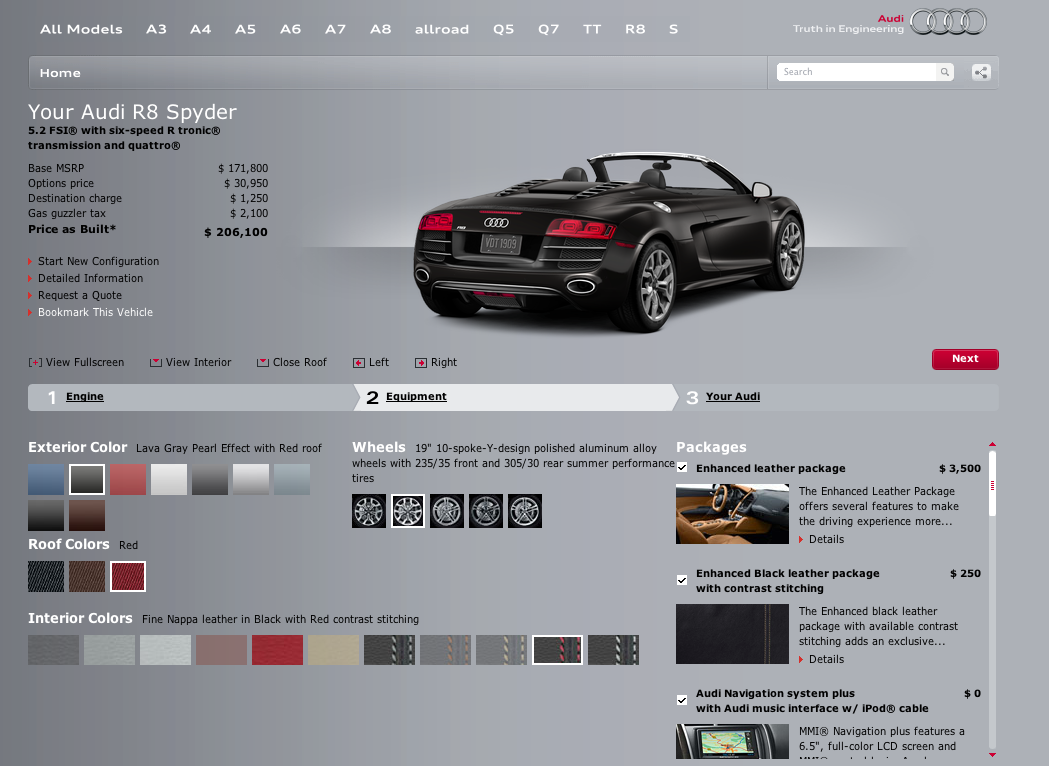Open the Enhanced Black leather stitching thumbnail
This screenshot has height=766, width=1049.
pos(732,634)
